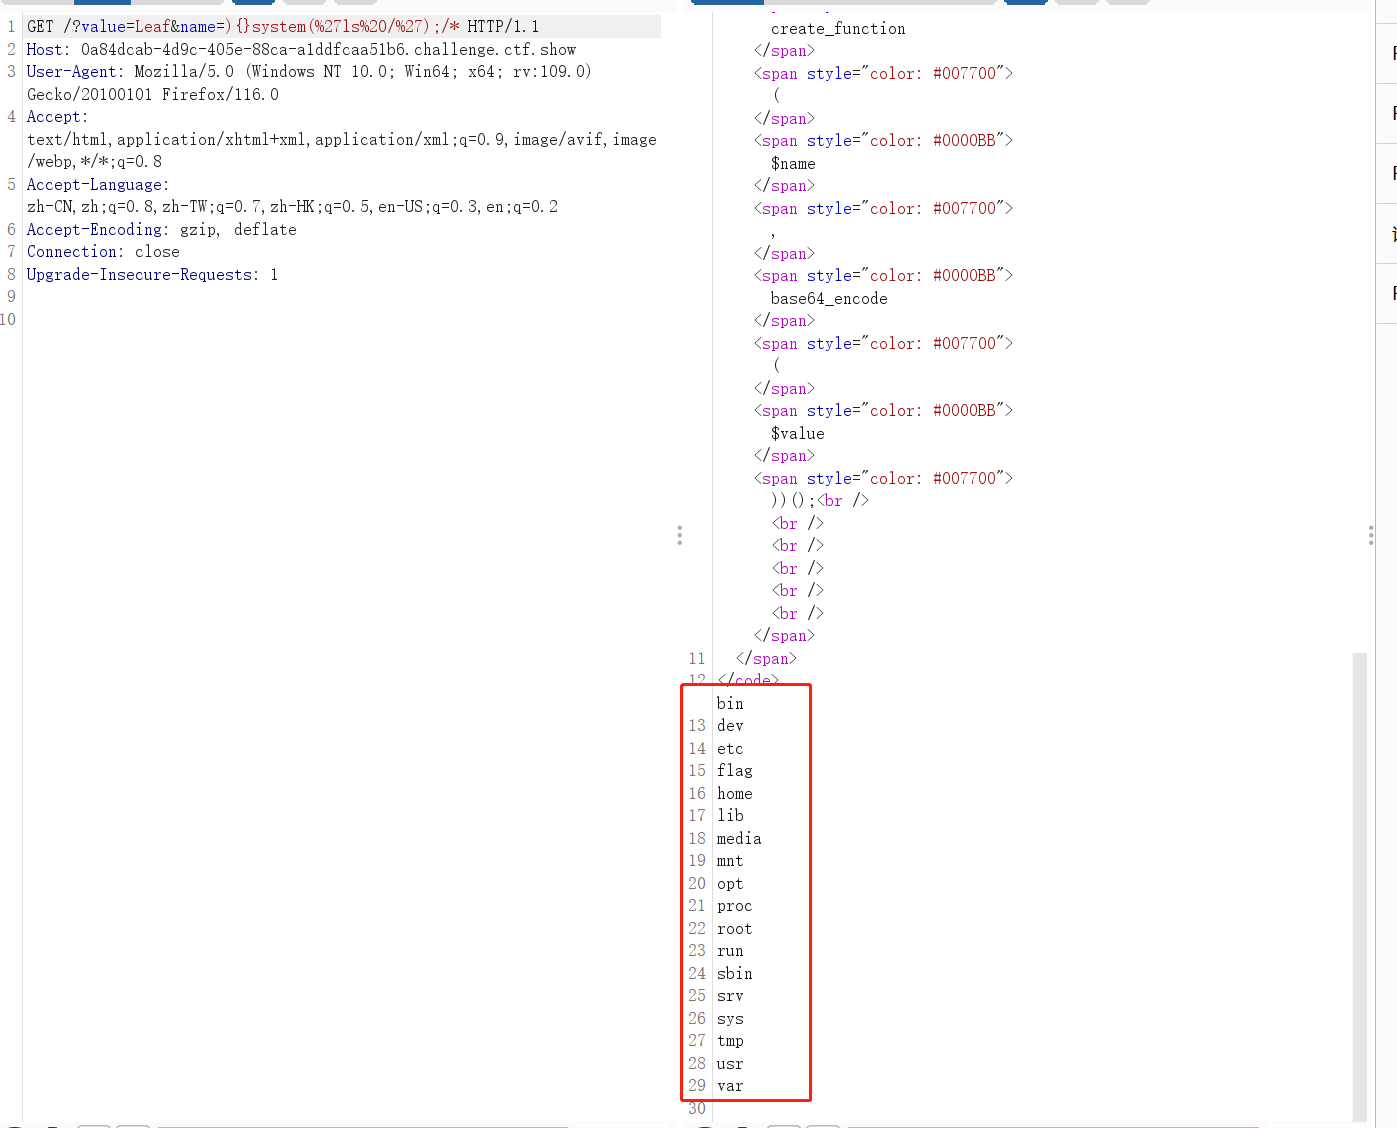Click the 'User-Agent:' header name
The image size is (1397, 1128).
(76, 72)
